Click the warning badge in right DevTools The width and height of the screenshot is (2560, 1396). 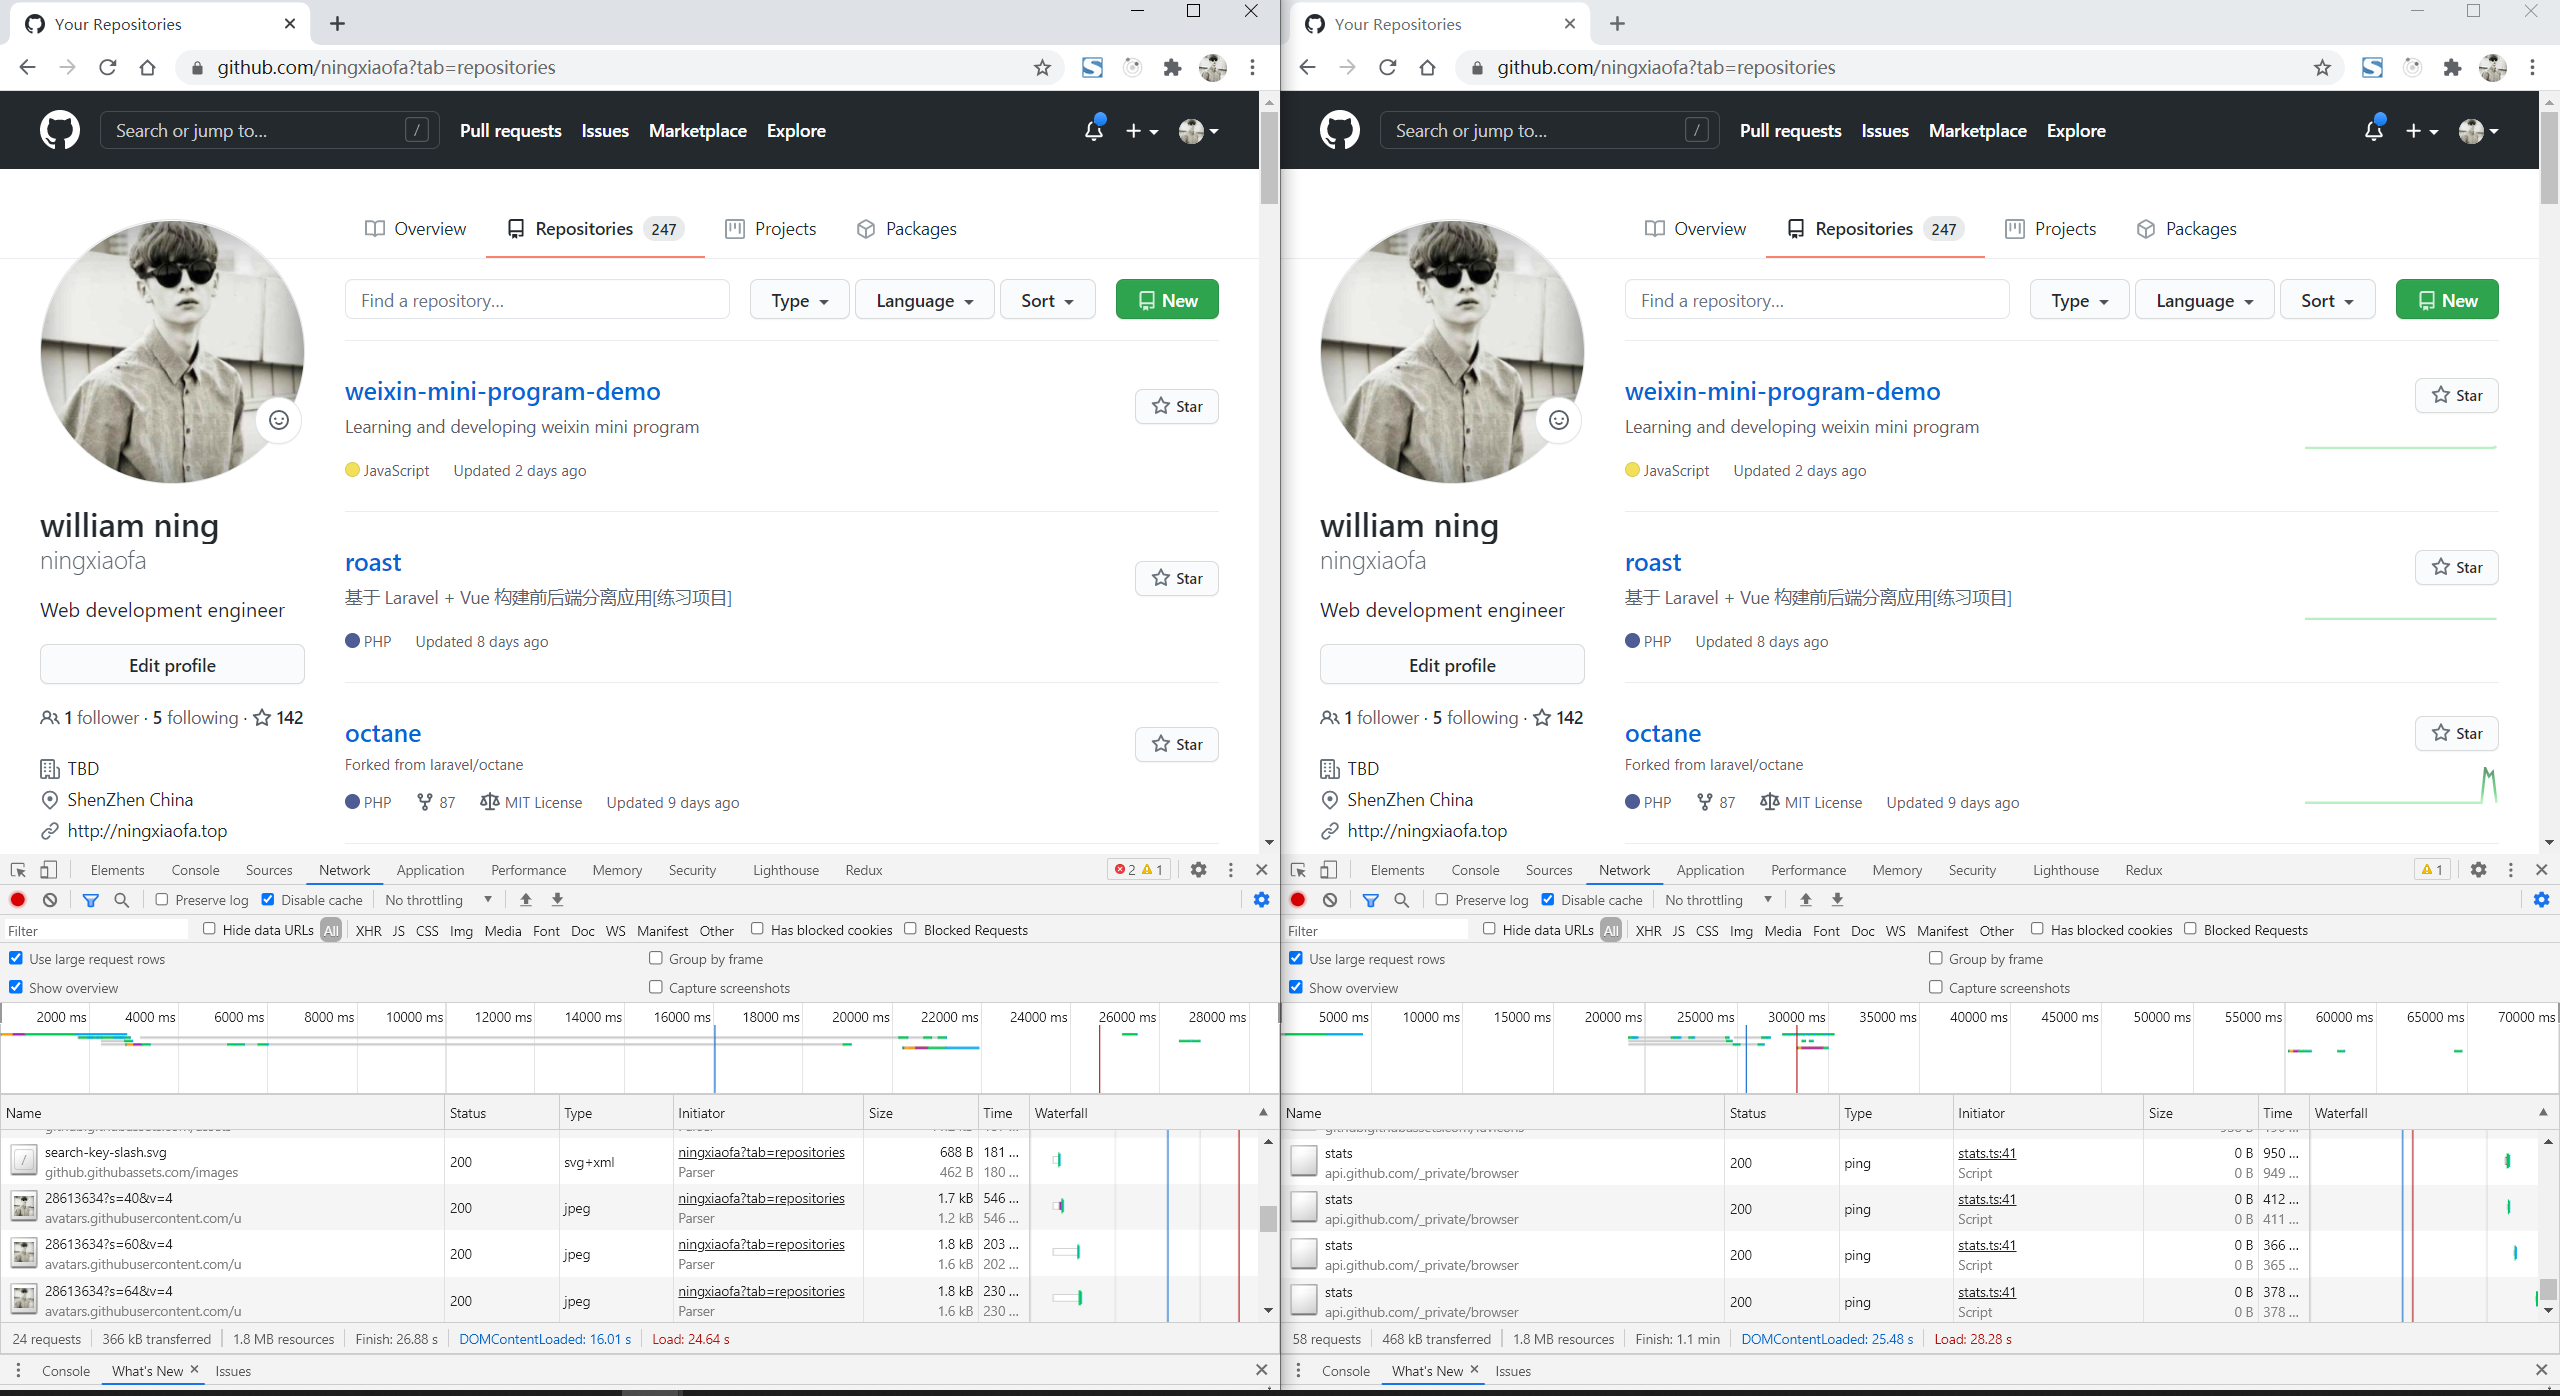click(2432, 870)
